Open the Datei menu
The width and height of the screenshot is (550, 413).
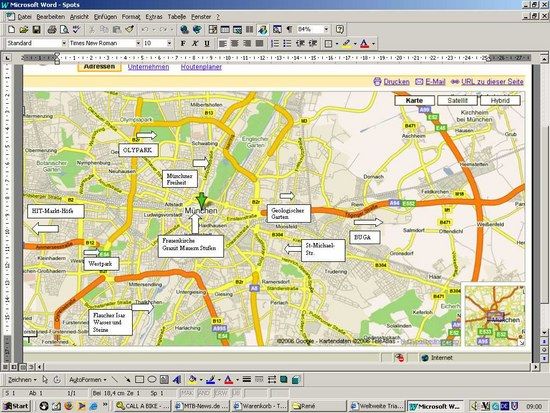[x=24, y=16]
